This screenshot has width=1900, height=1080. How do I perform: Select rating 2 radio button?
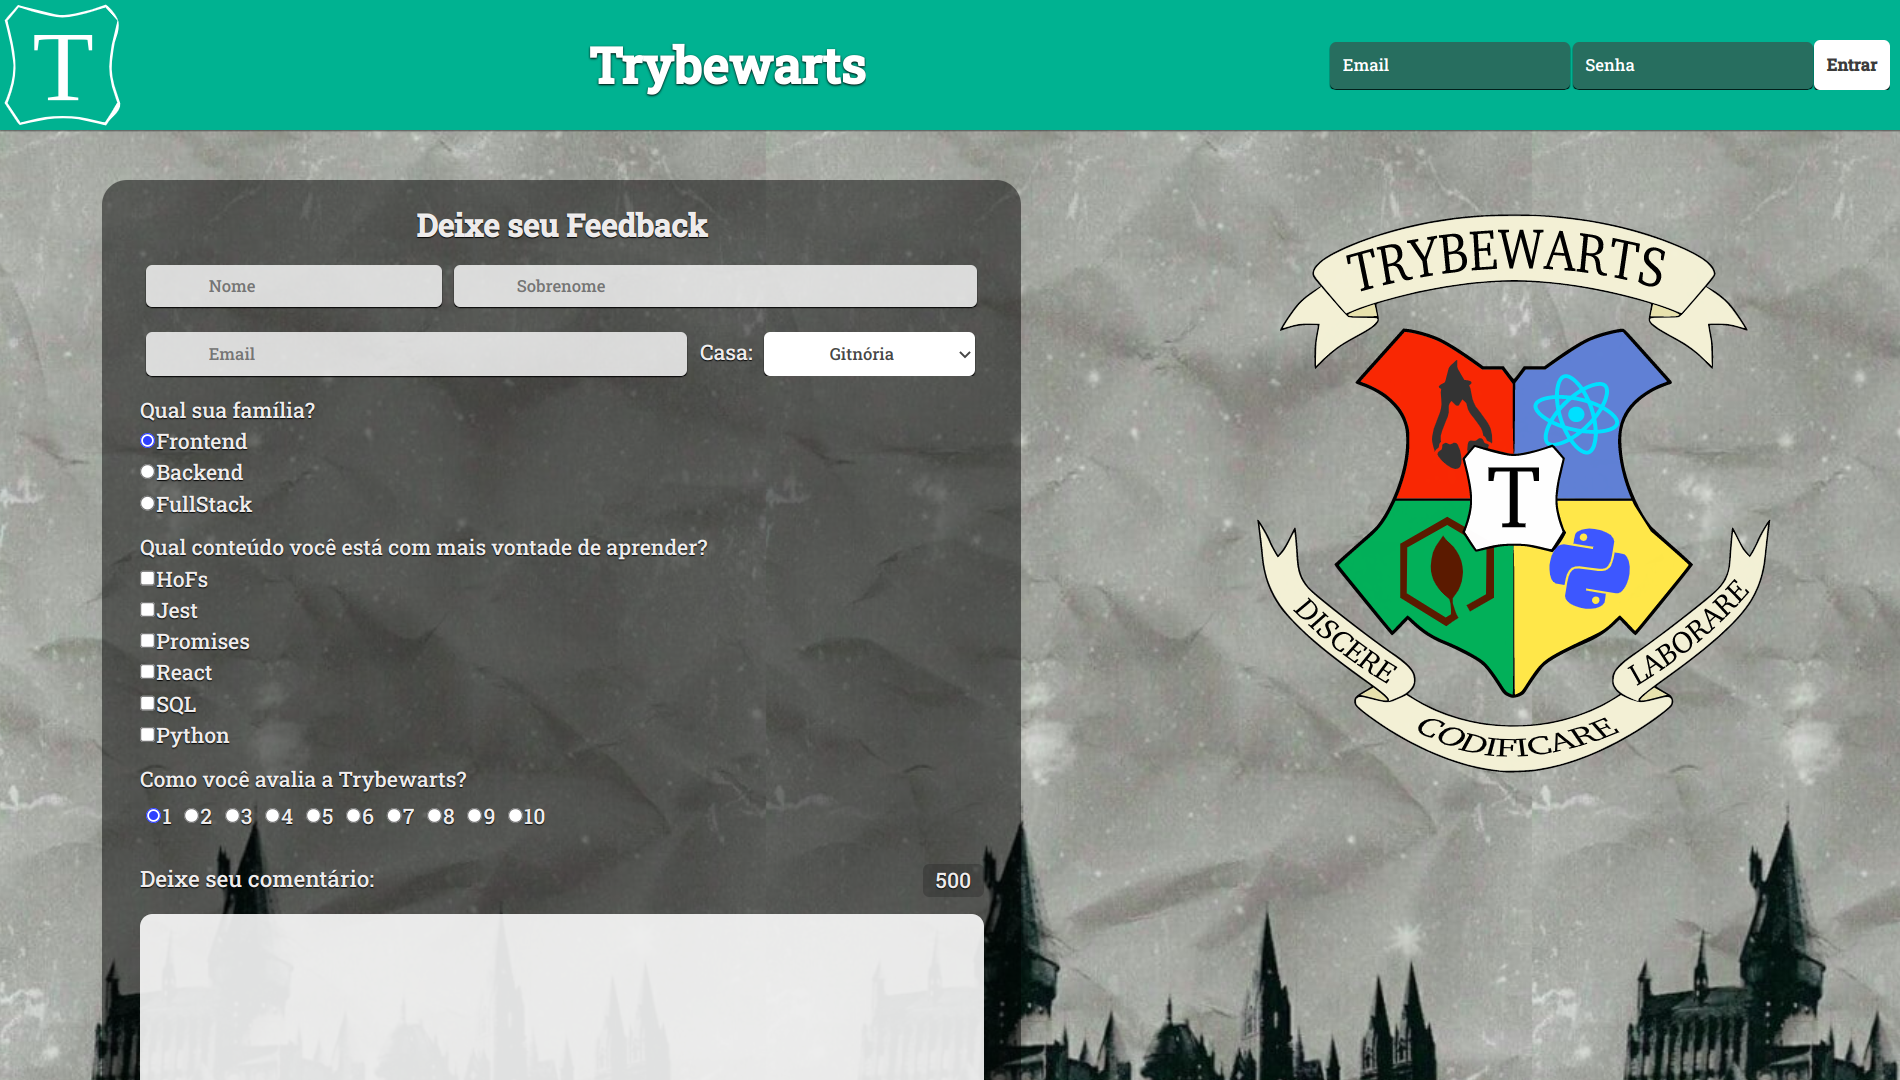tap(191, 816)
